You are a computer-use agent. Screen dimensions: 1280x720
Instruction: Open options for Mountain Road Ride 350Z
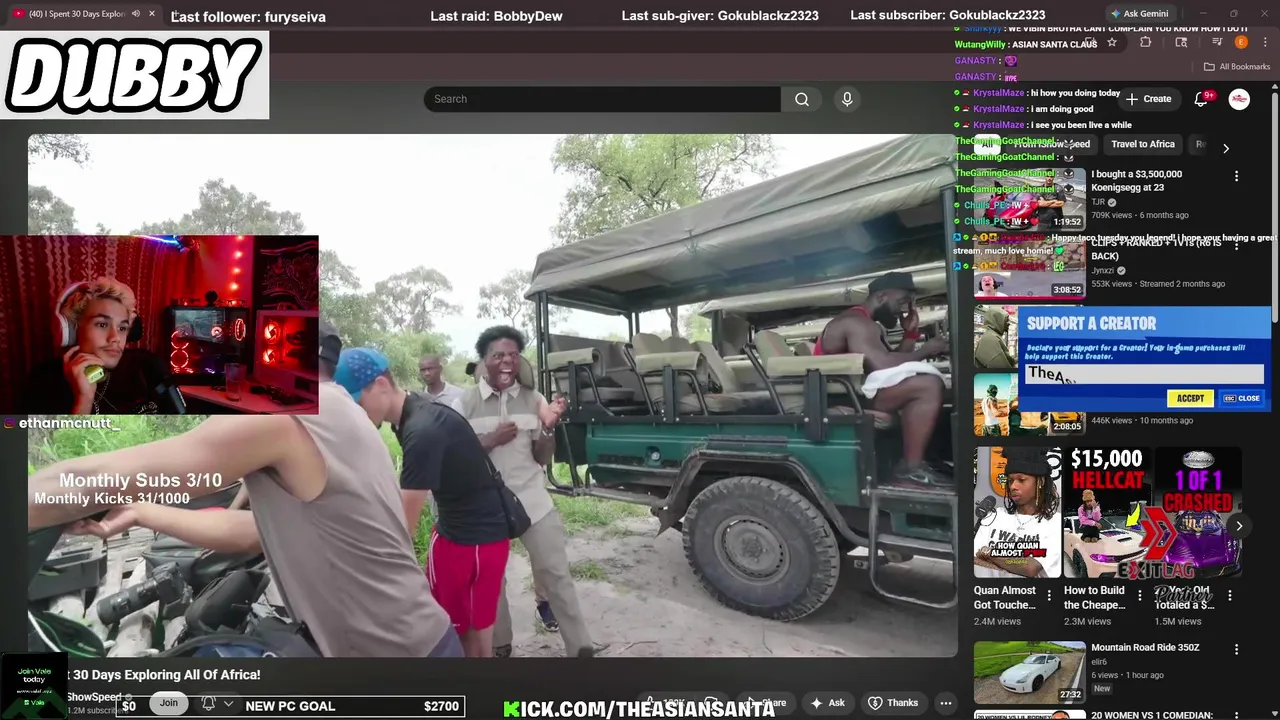point(1236,649)
